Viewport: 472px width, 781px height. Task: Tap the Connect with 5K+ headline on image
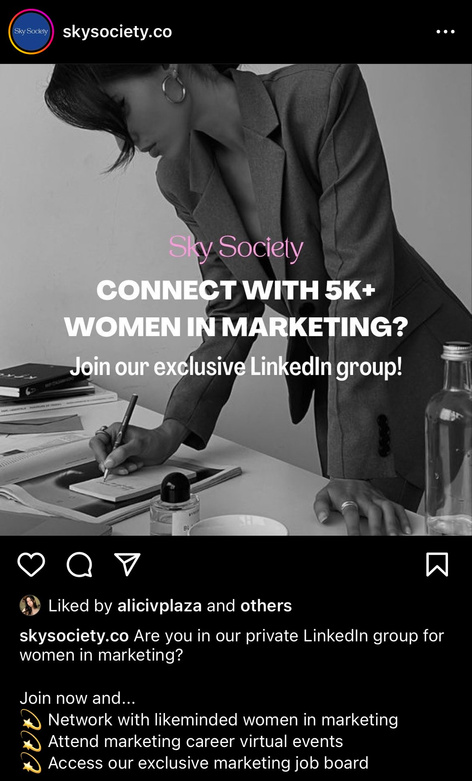click(236, 308)
